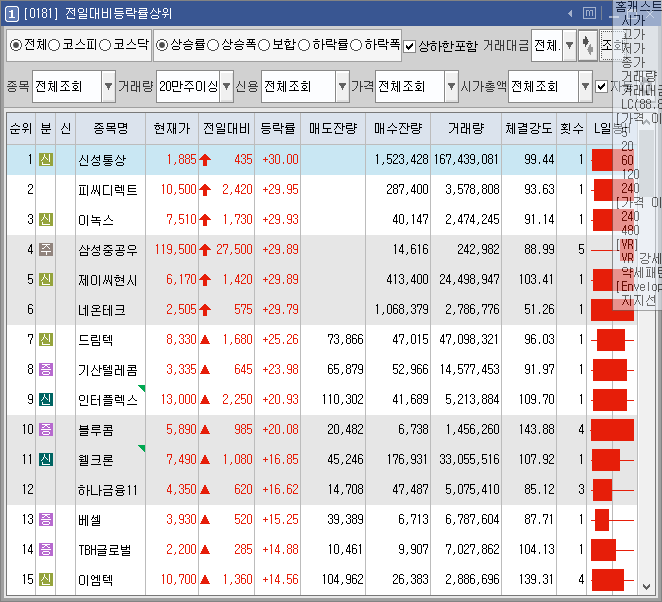Click the daily candle chart for 베셀
The width and height of the screenshot is (662, 602).
point(613,520)
